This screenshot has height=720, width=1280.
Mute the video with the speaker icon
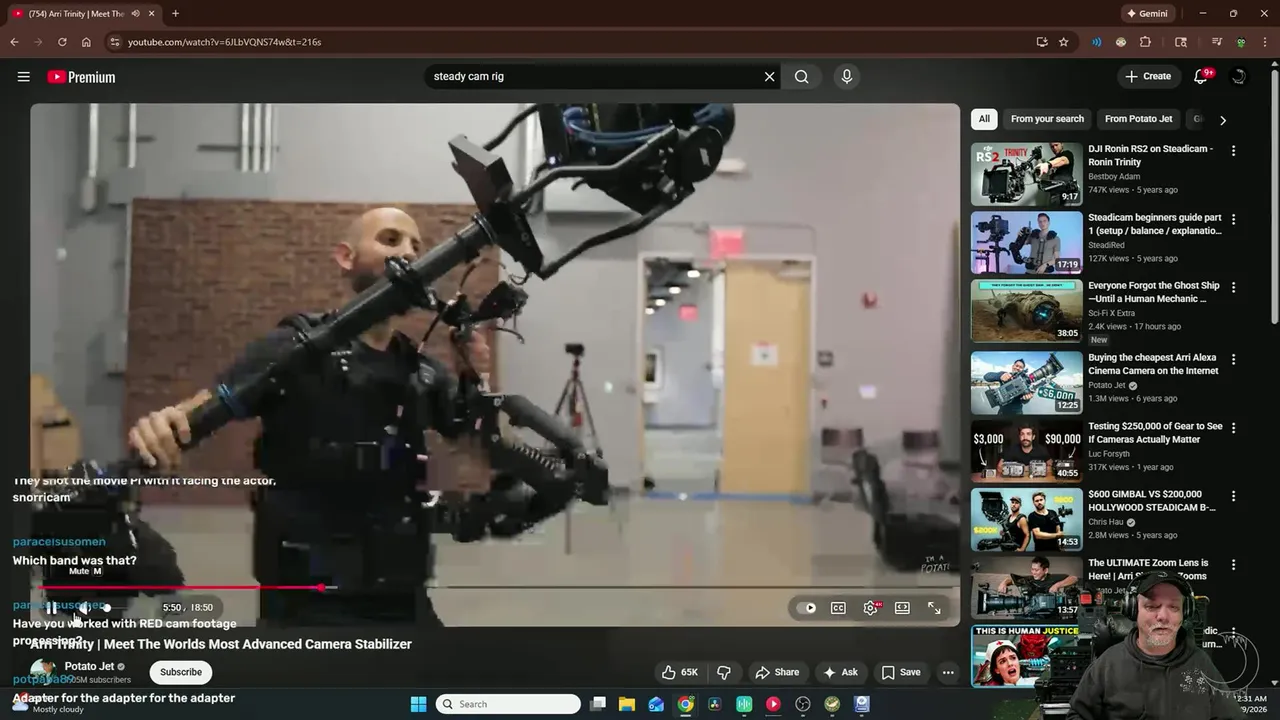pos(85,608)
